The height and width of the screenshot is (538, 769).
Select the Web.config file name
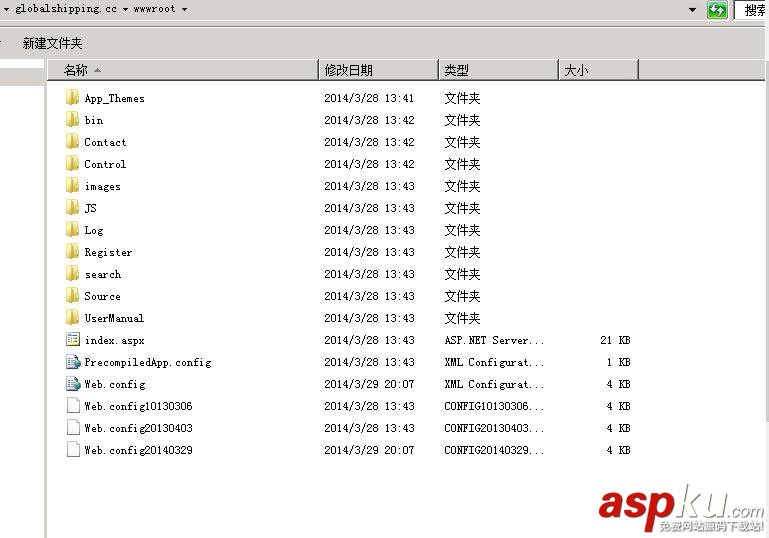point(115,384)
